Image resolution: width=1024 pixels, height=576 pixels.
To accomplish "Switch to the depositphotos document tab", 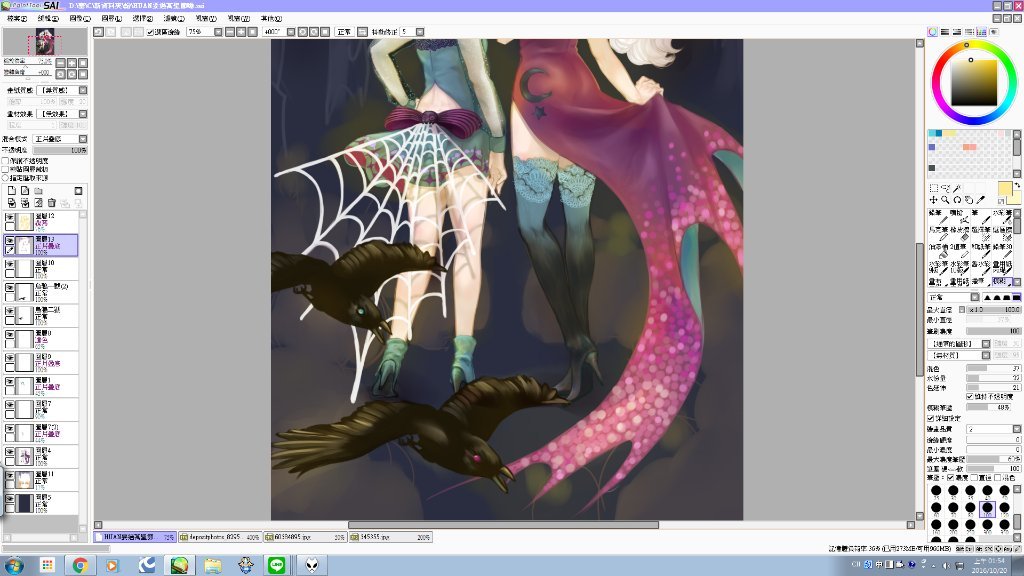I will pyautogui.click(x=219, y=537).
